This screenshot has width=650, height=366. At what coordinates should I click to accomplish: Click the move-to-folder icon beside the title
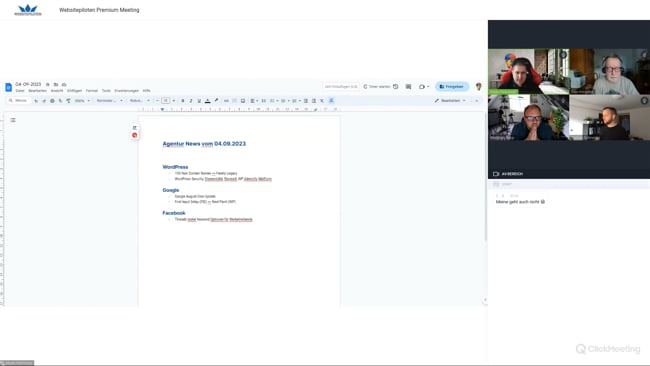tap(56, 84)
